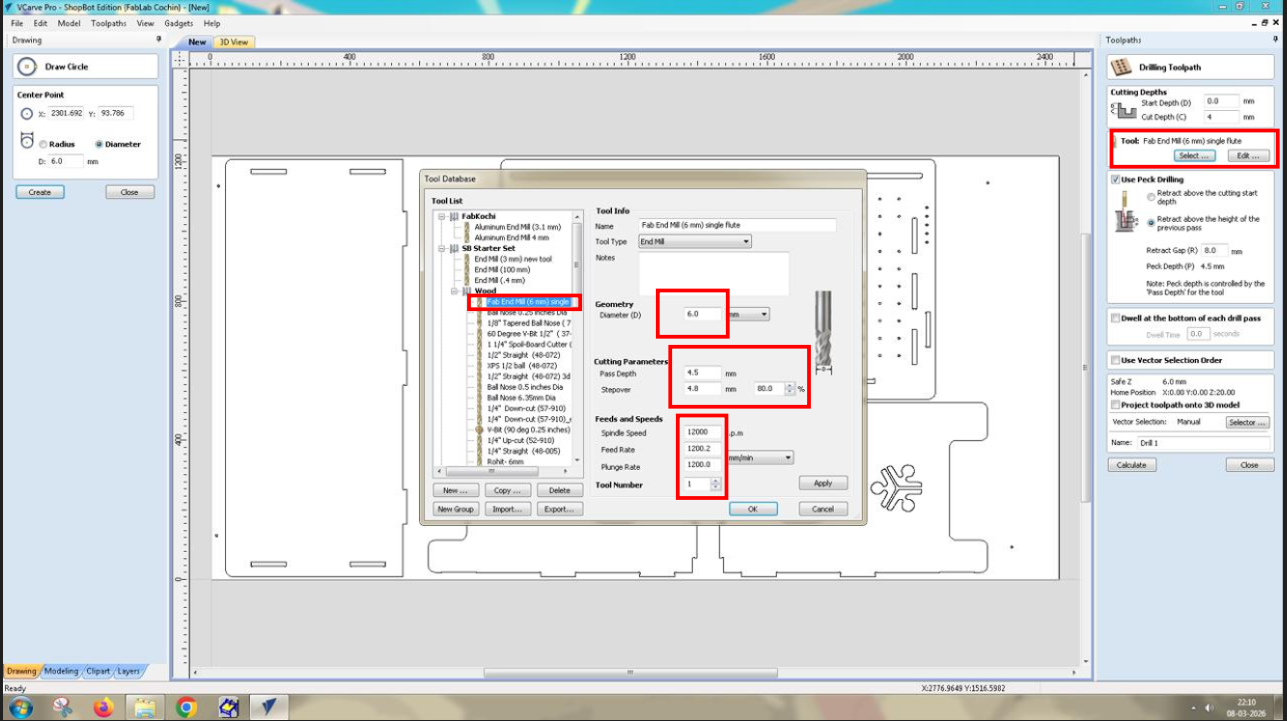Click the FabKochi group icon in Tool List

pos(454,216)
